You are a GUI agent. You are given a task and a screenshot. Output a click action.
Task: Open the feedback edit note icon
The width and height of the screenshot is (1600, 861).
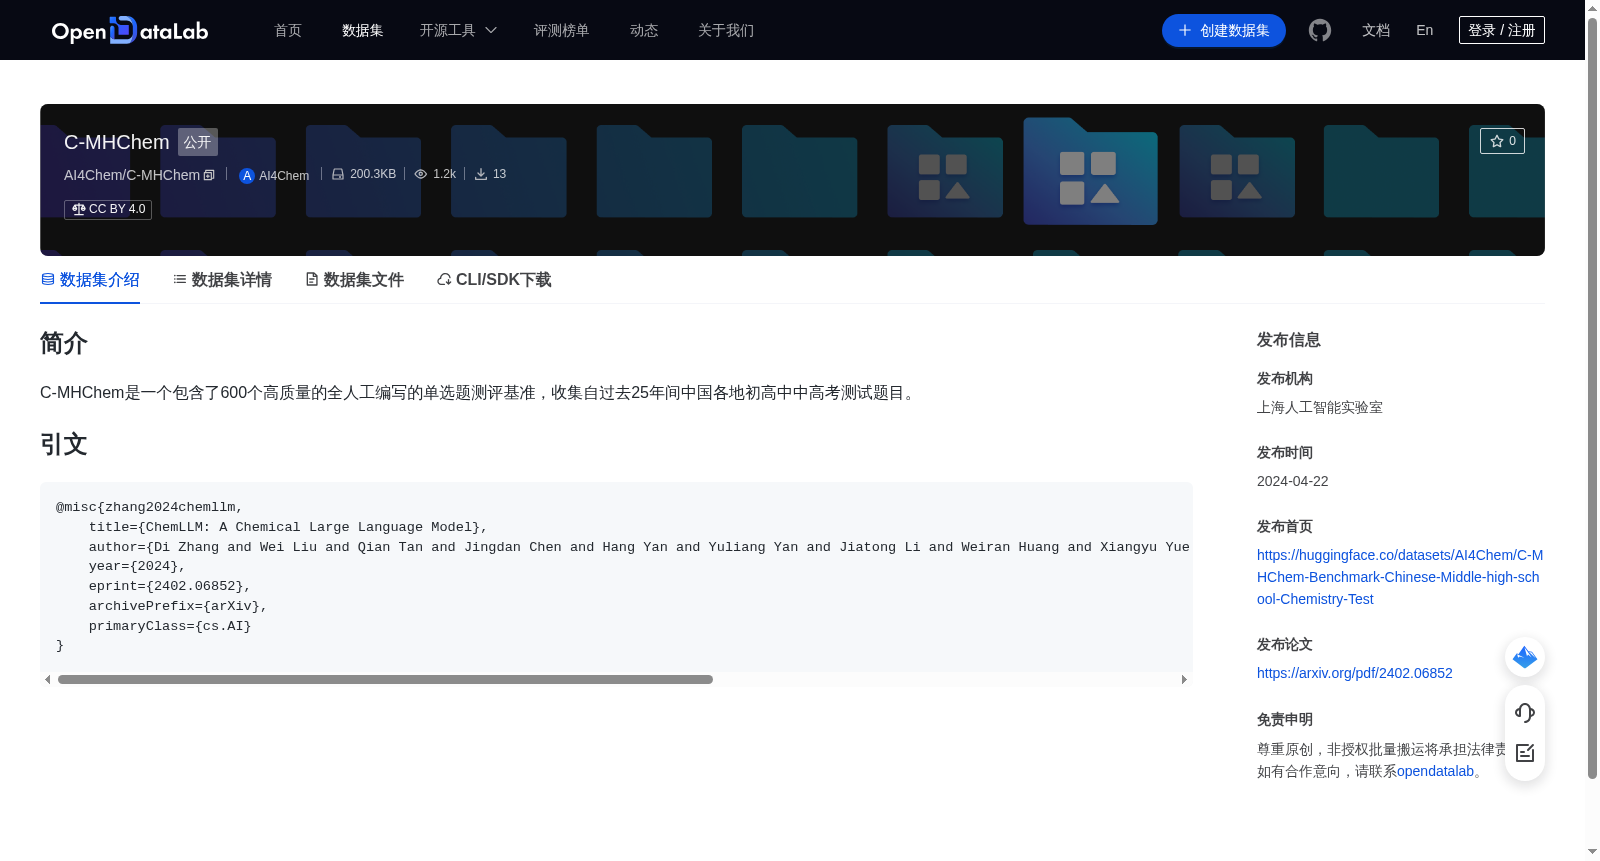coord(1525,753)
